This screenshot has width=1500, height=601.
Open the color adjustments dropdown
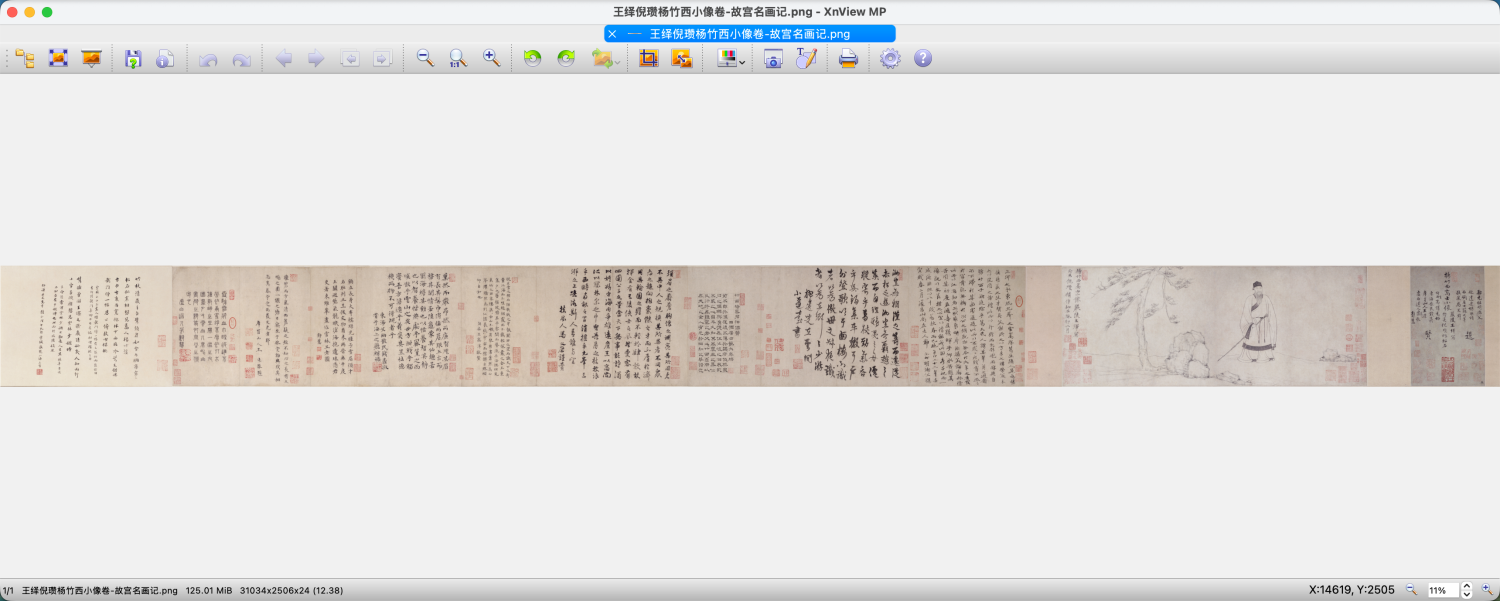(x=731, y=59)
